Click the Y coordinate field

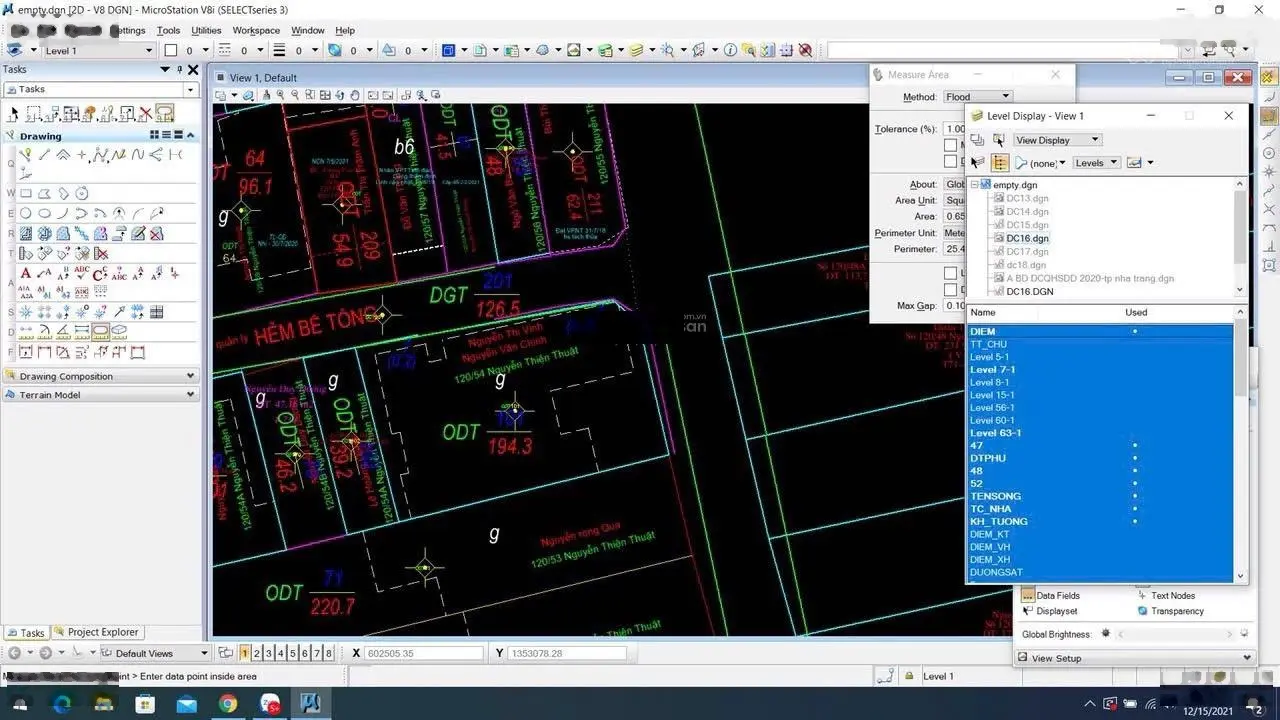coord(568,653)
